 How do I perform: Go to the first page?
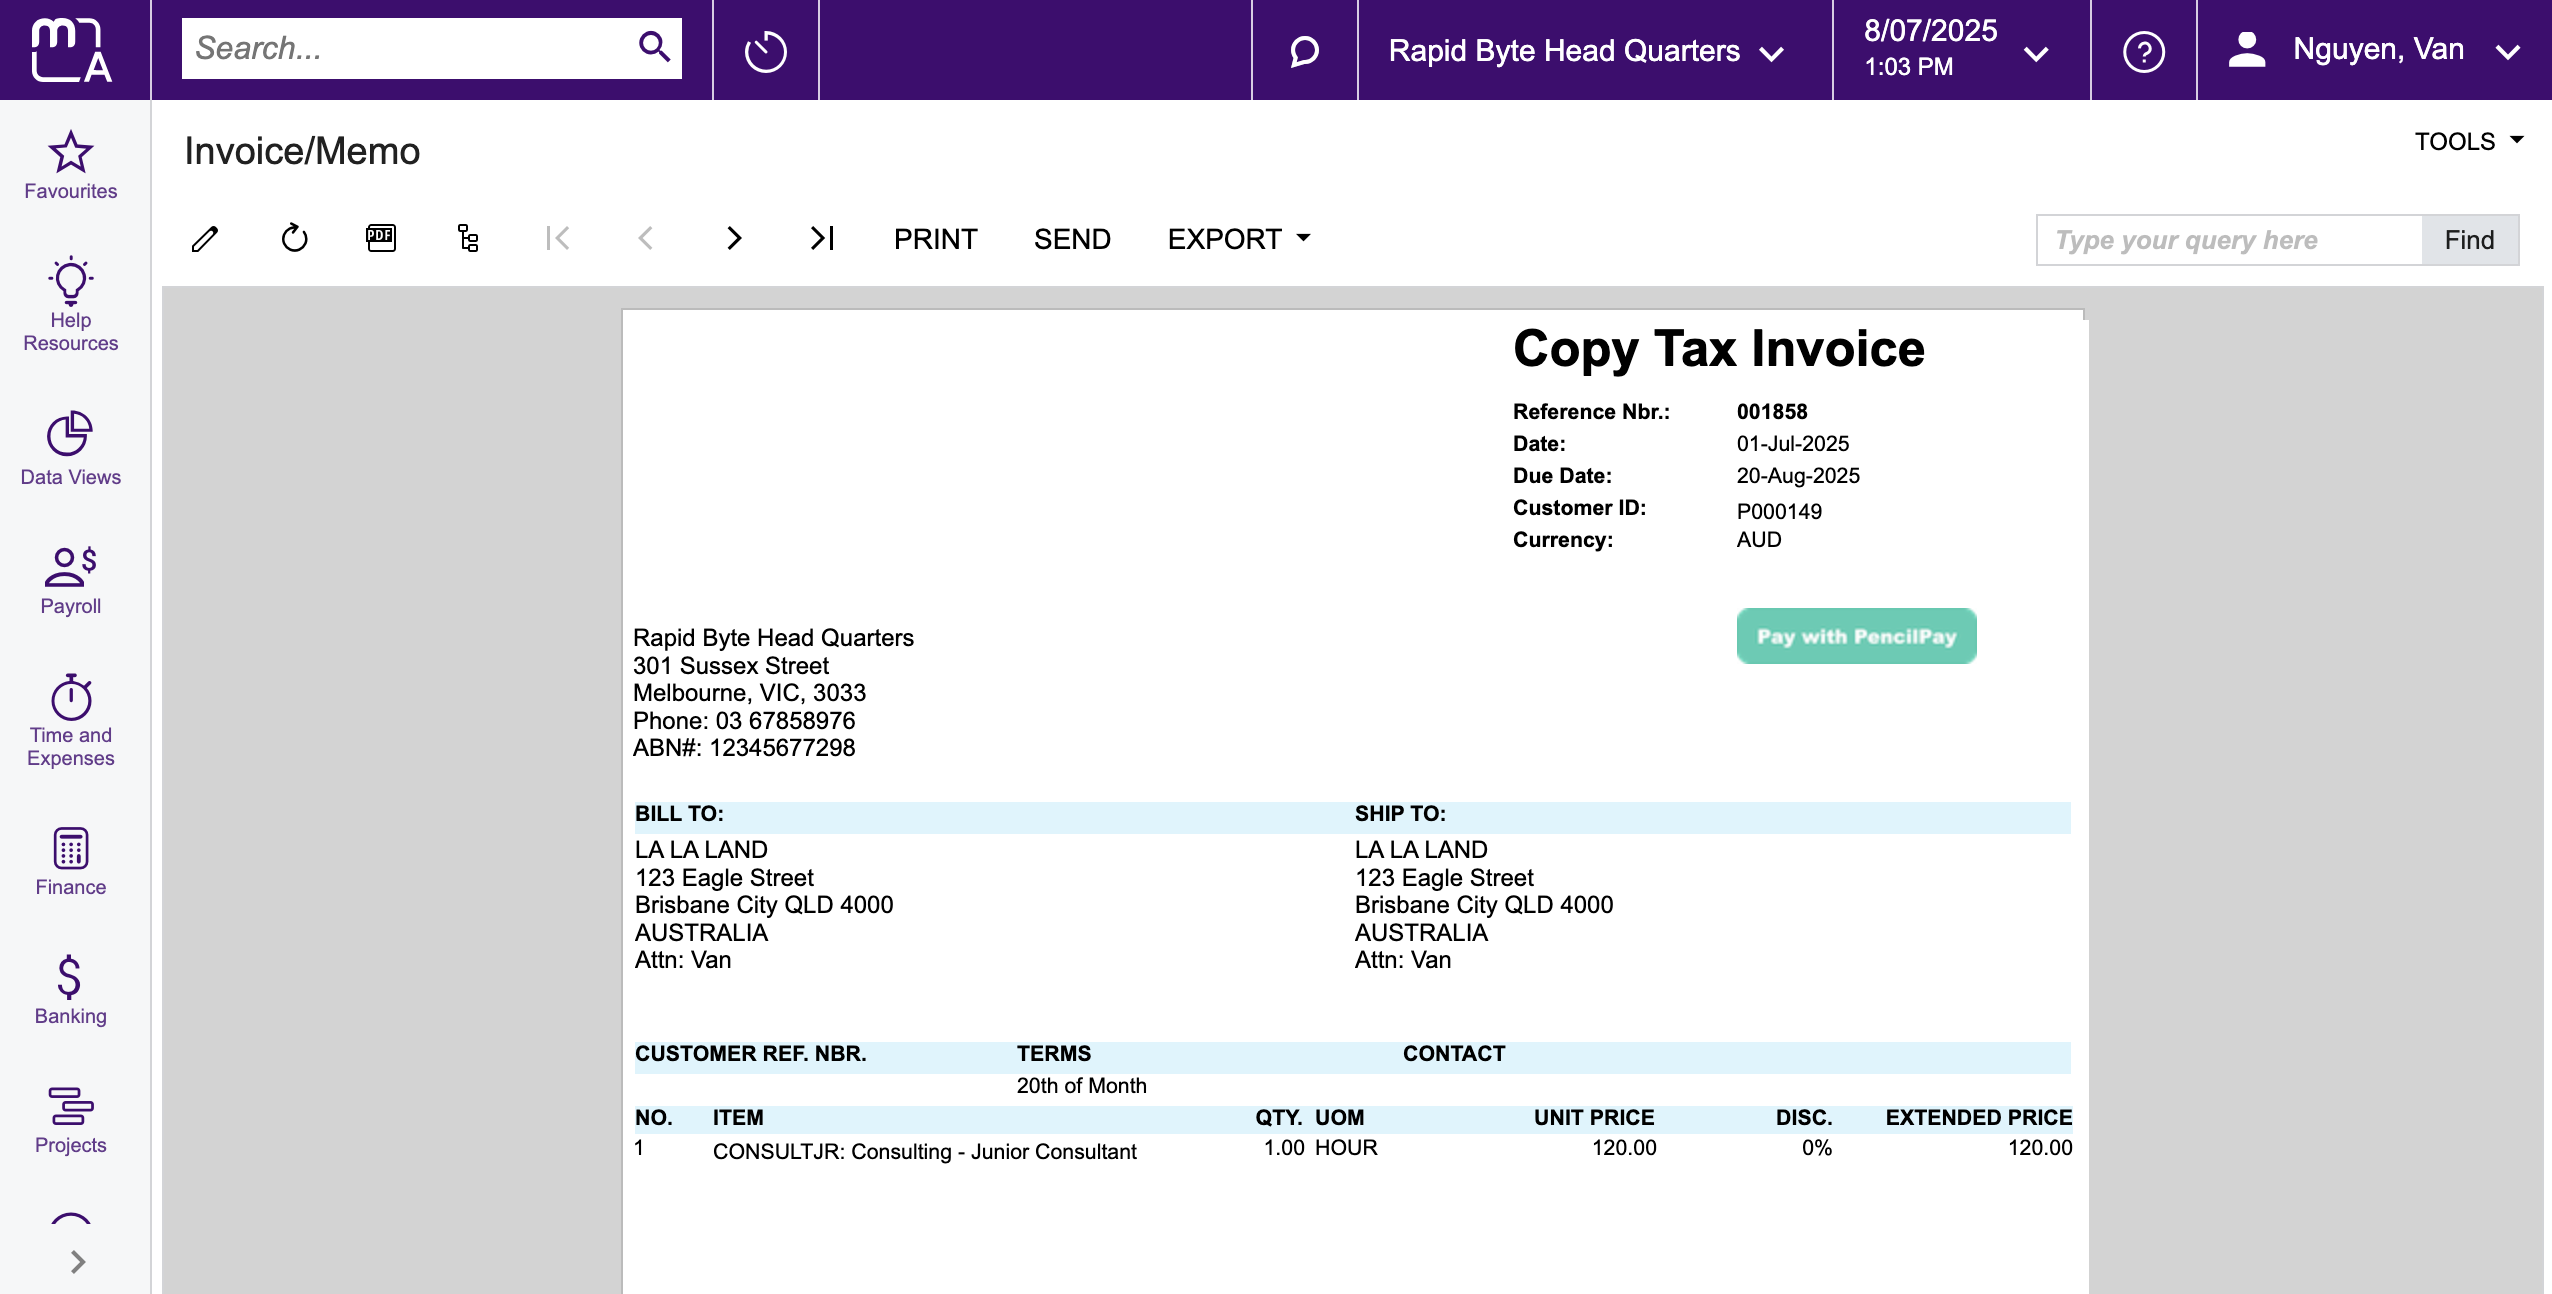pos(557,238)
